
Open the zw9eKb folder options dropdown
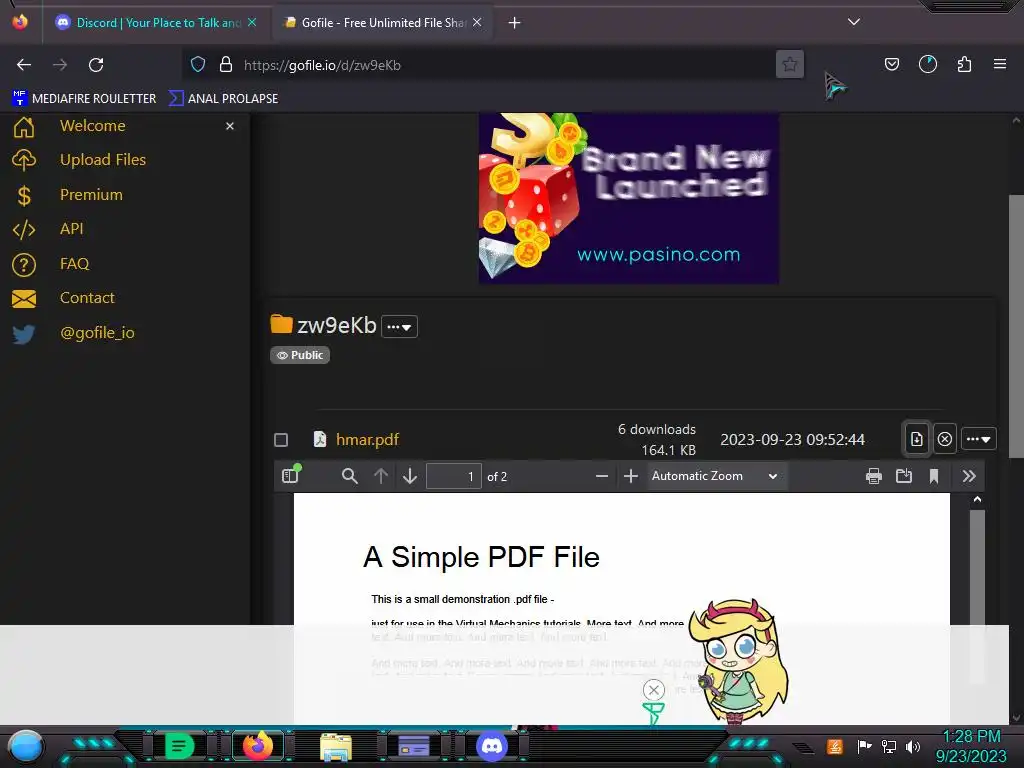pyautogui.click(x=399, y=327)
